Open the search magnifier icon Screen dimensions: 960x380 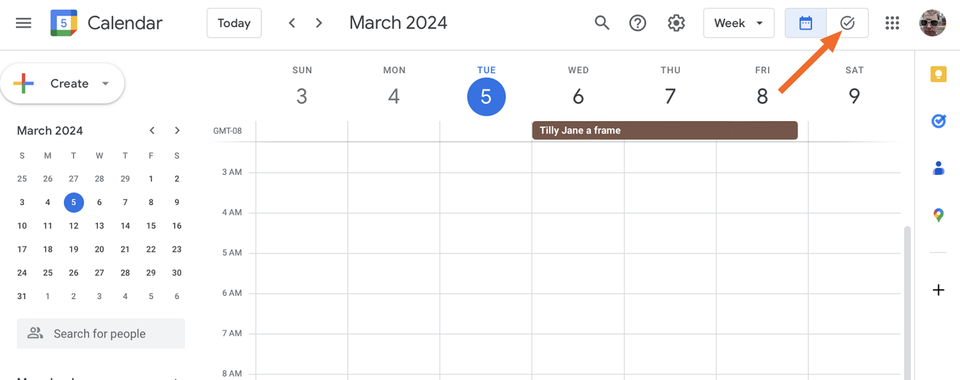click(x=602, y=23)
